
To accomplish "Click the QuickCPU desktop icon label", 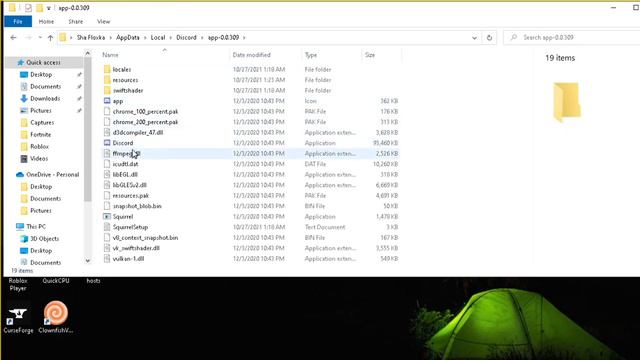I will [56, 281].
